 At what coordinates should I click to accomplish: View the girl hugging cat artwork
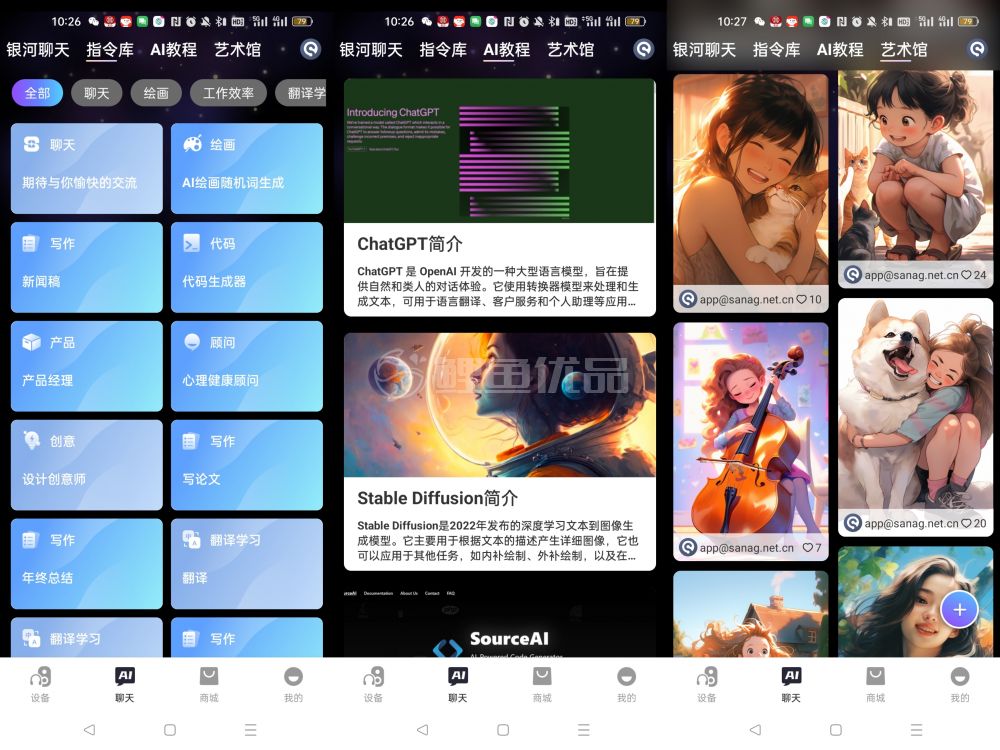pos(751,179)
